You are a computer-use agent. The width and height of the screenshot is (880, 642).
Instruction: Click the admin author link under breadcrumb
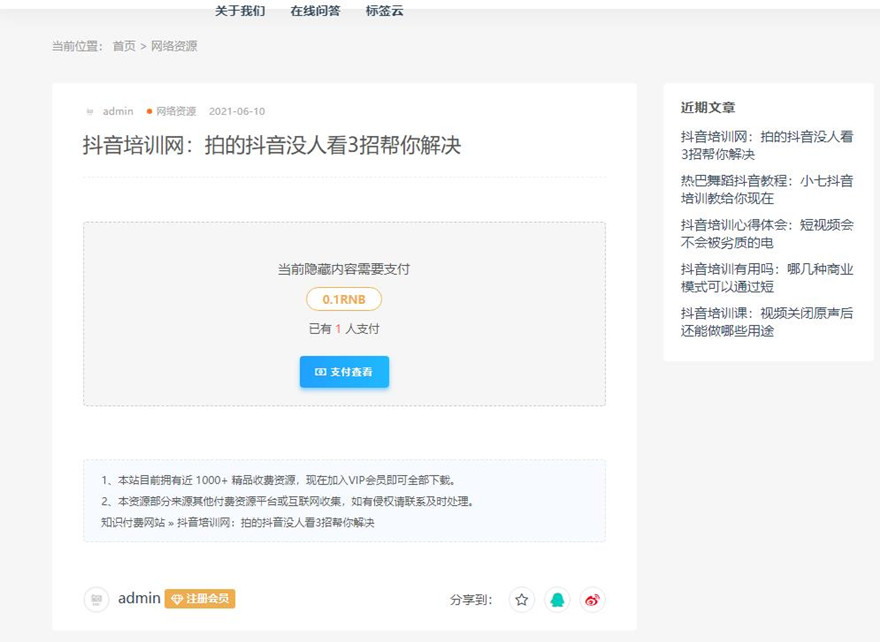118,111
